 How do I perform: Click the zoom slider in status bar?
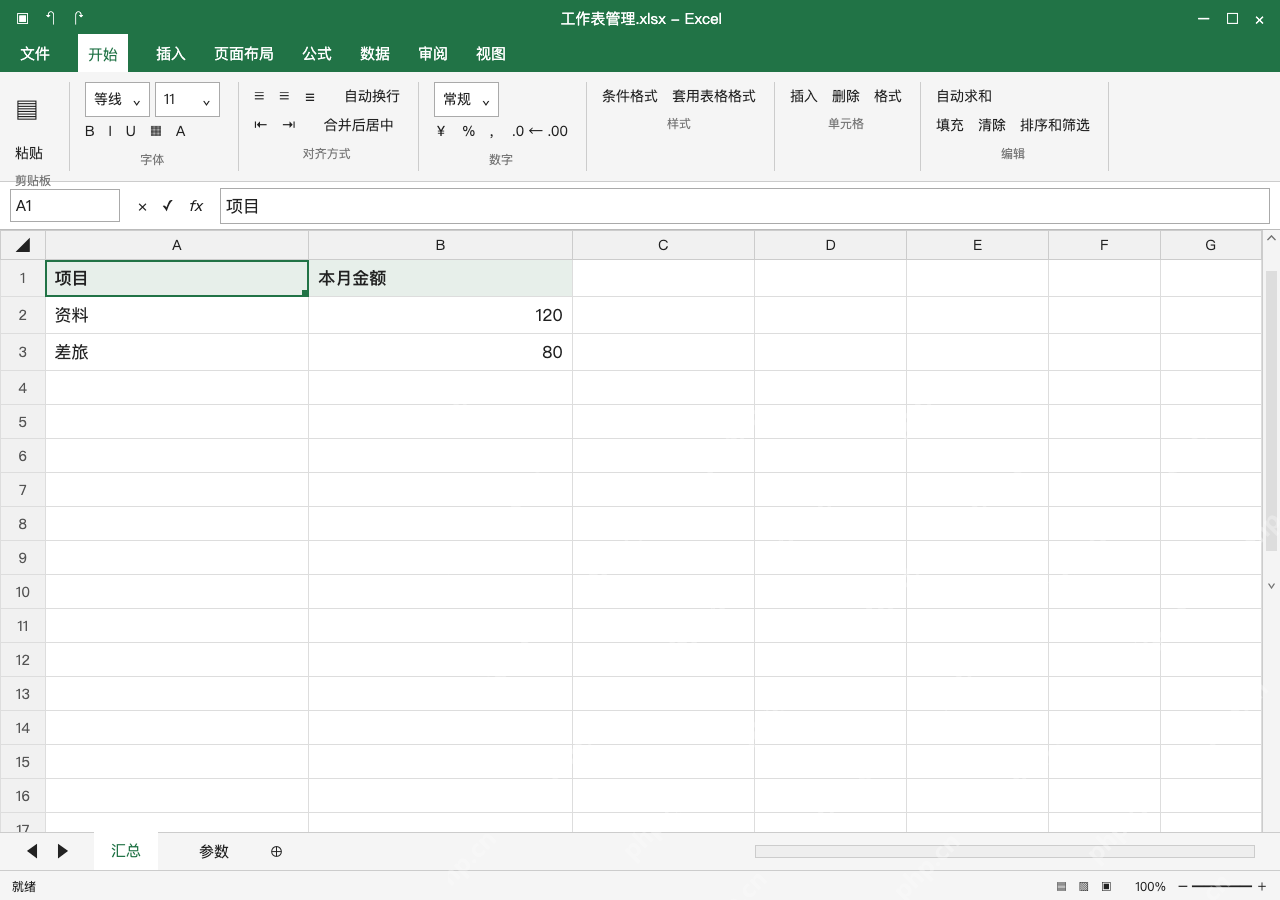click(x=1222, y=886)
